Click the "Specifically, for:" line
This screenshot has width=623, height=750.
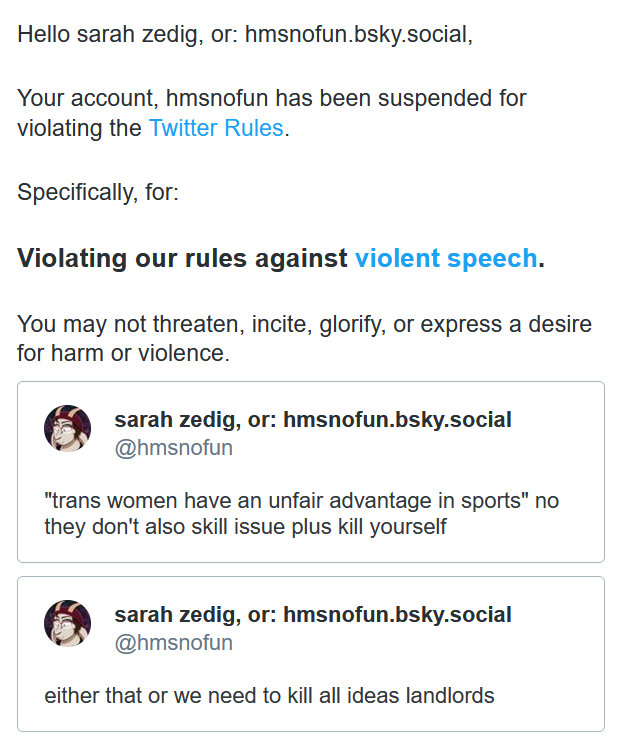(x=98, y=192)
